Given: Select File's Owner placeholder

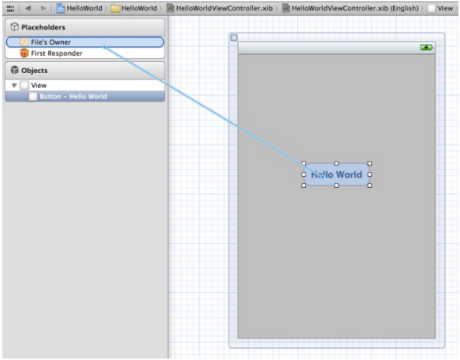Looking at the screenshot, I should click(85, 42).
